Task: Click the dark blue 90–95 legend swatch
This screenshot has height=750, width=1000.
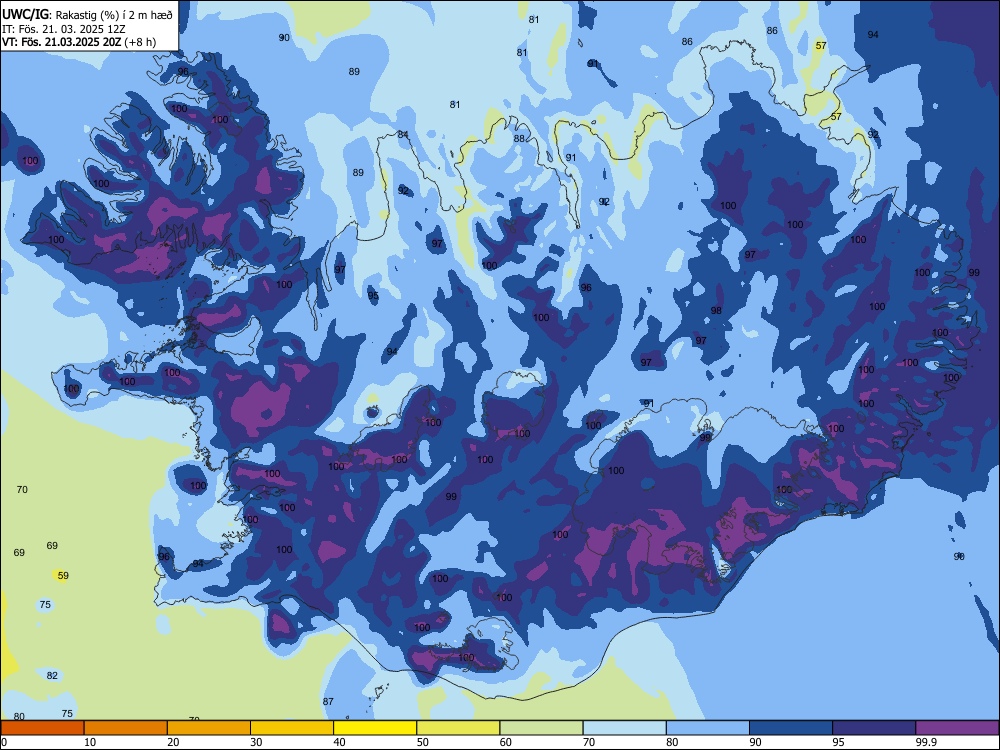Action: click(791, 728)
